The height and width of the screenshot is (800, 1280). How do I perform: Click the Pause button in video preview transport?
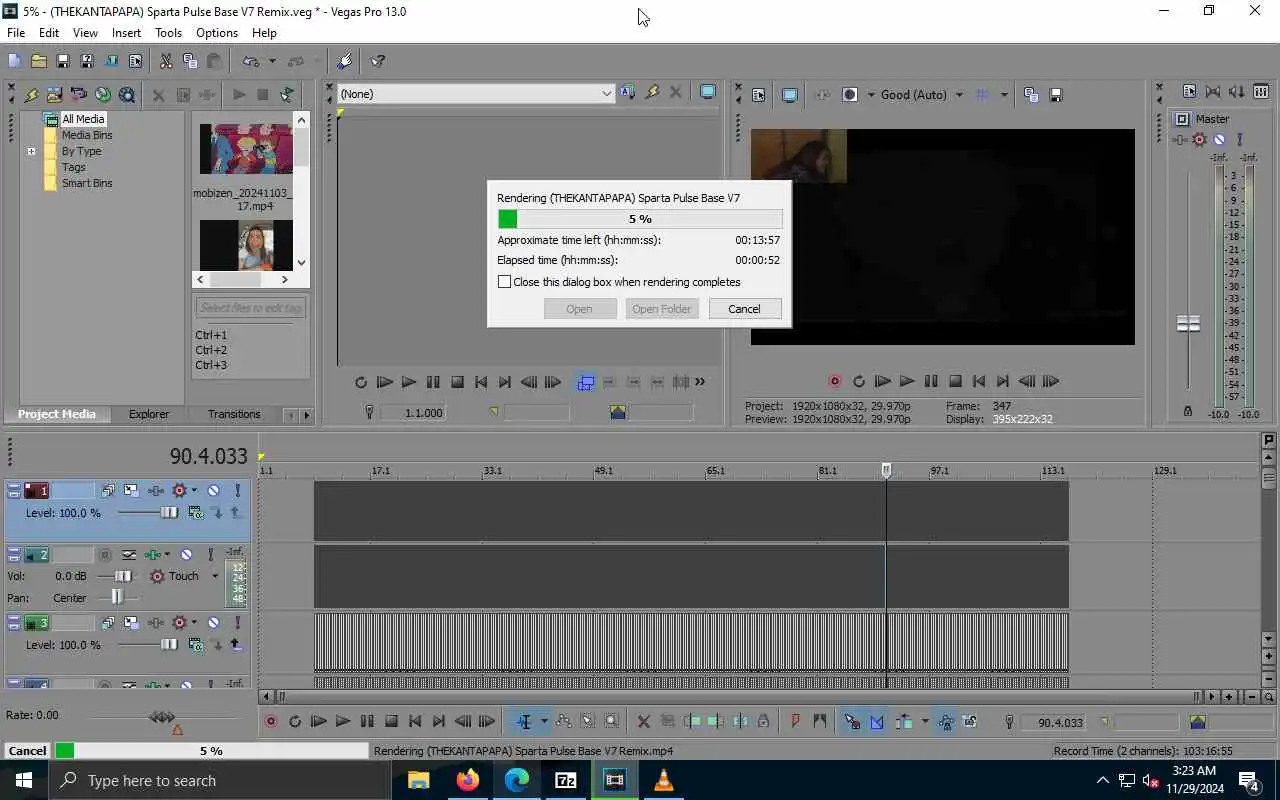coord(931,381)
